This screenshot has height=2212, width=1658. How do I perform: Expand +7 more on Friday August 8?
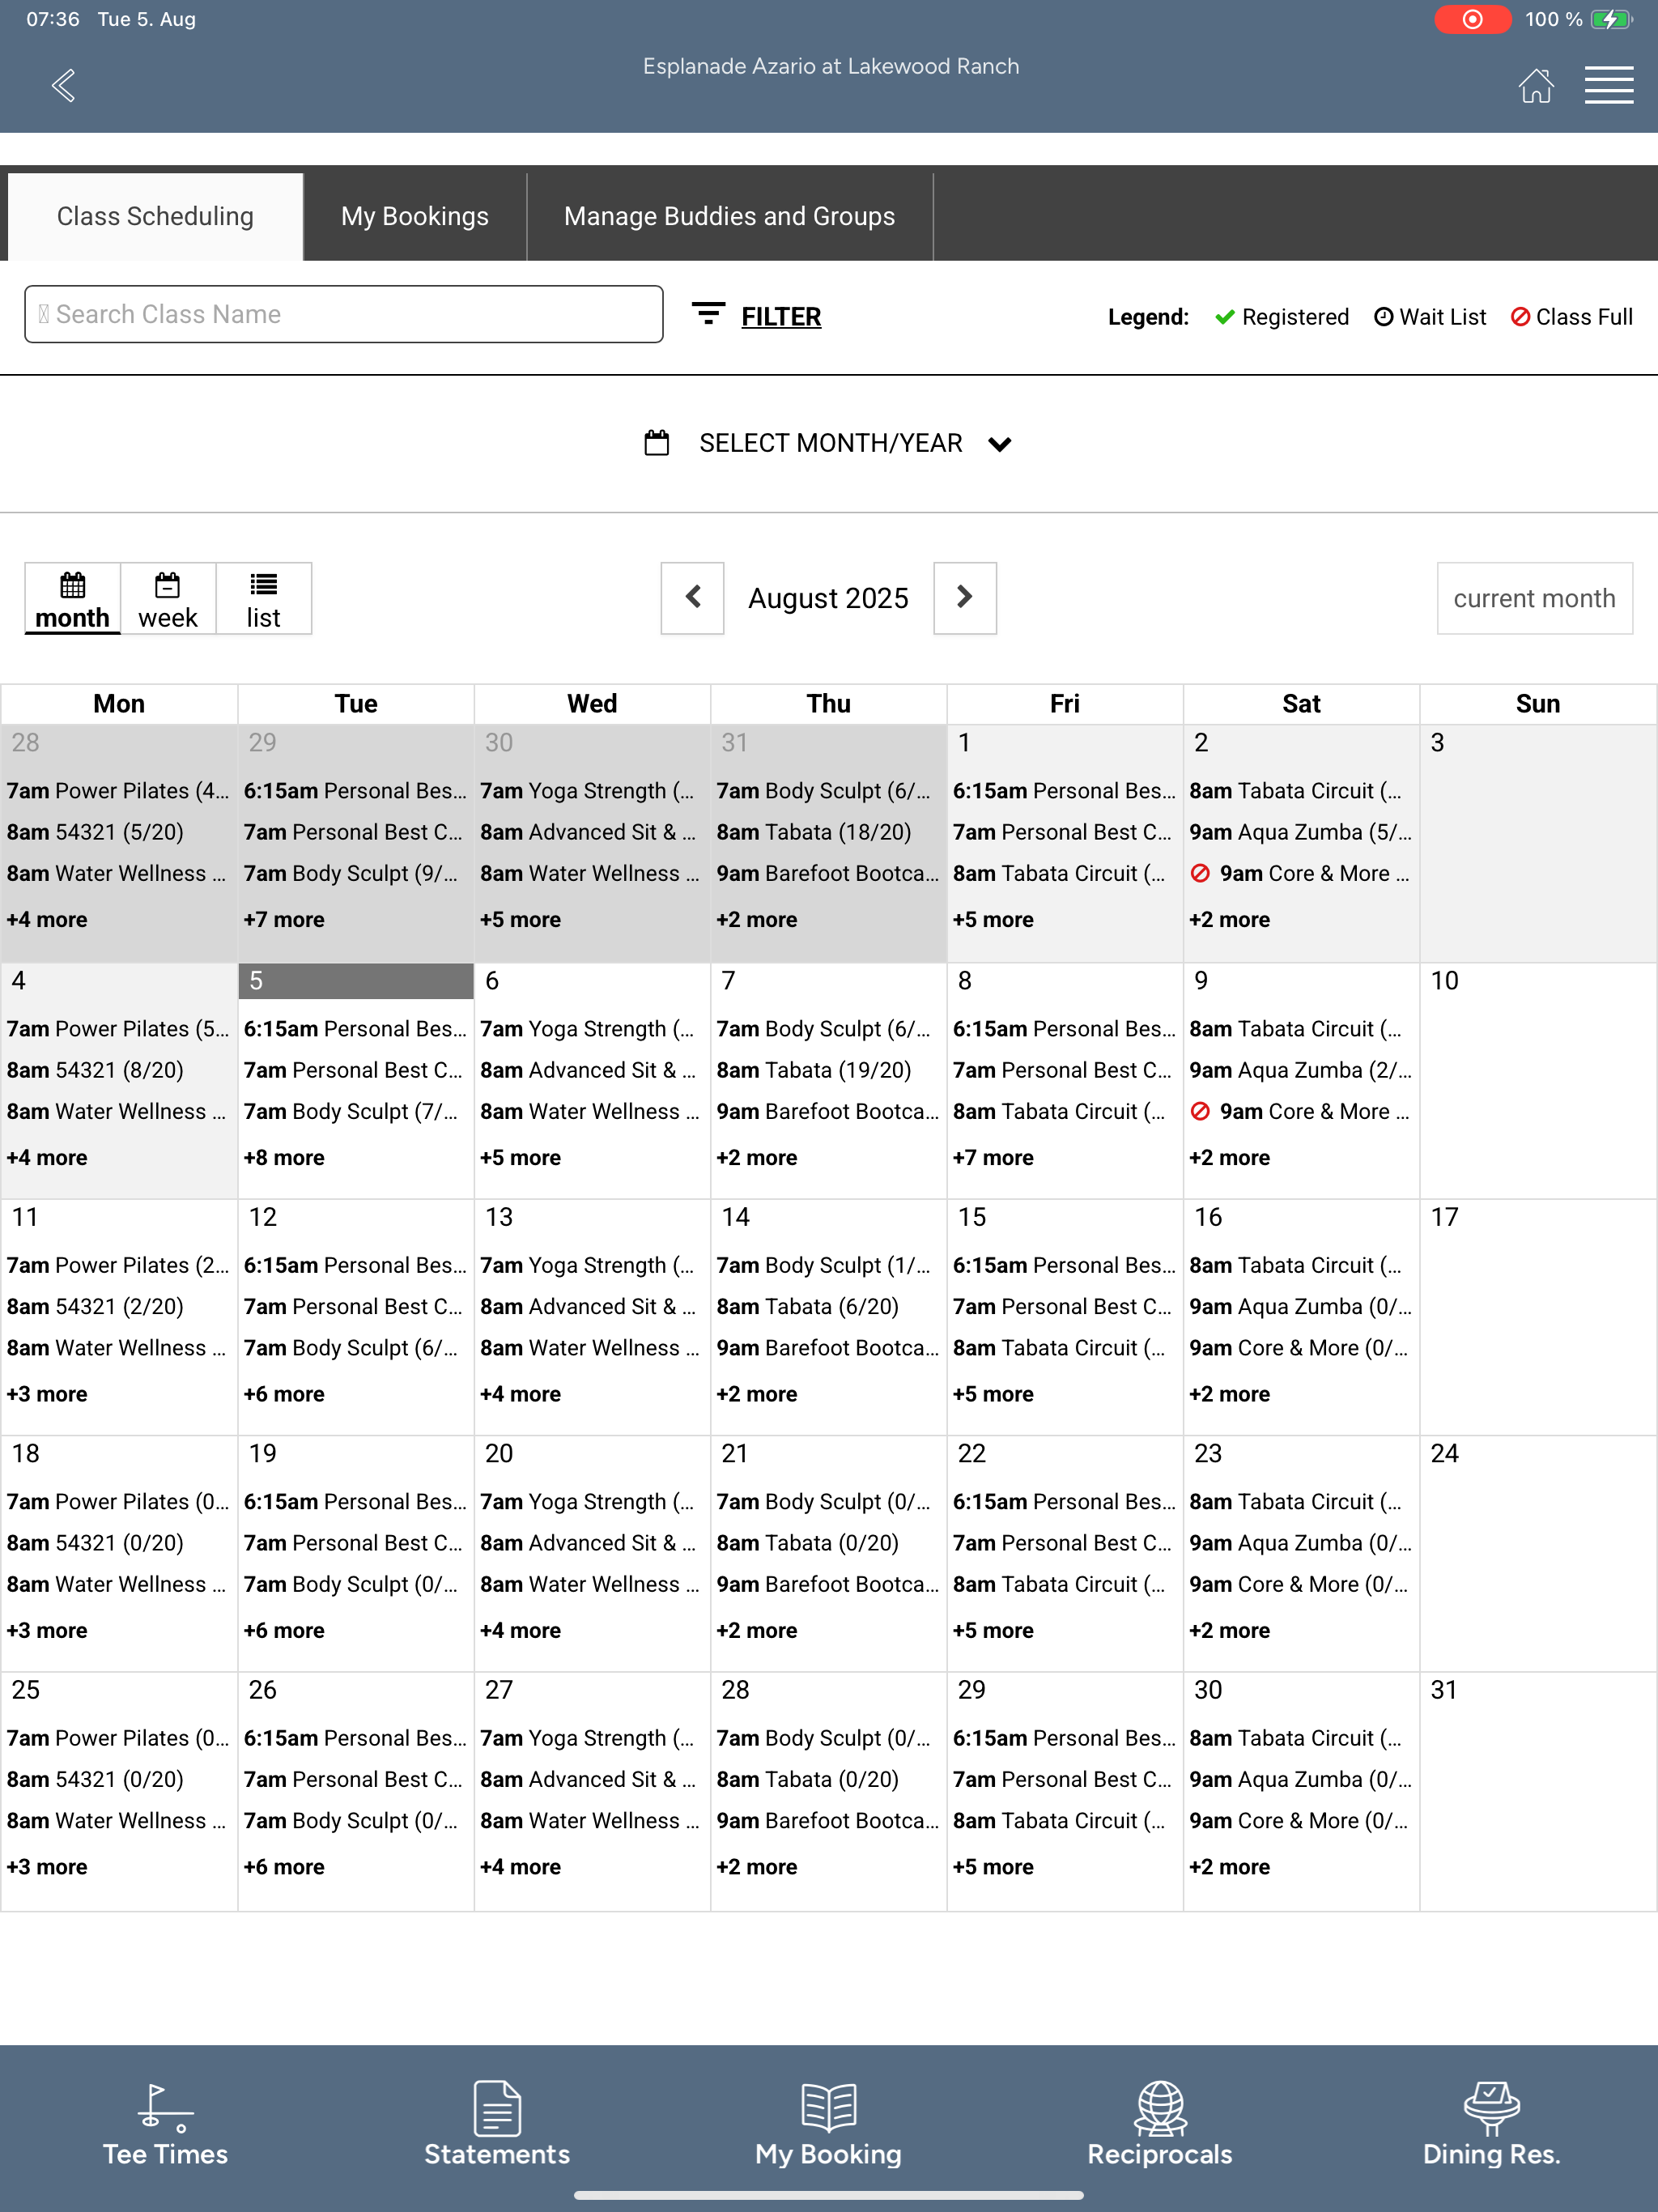tap(993, 1157)
